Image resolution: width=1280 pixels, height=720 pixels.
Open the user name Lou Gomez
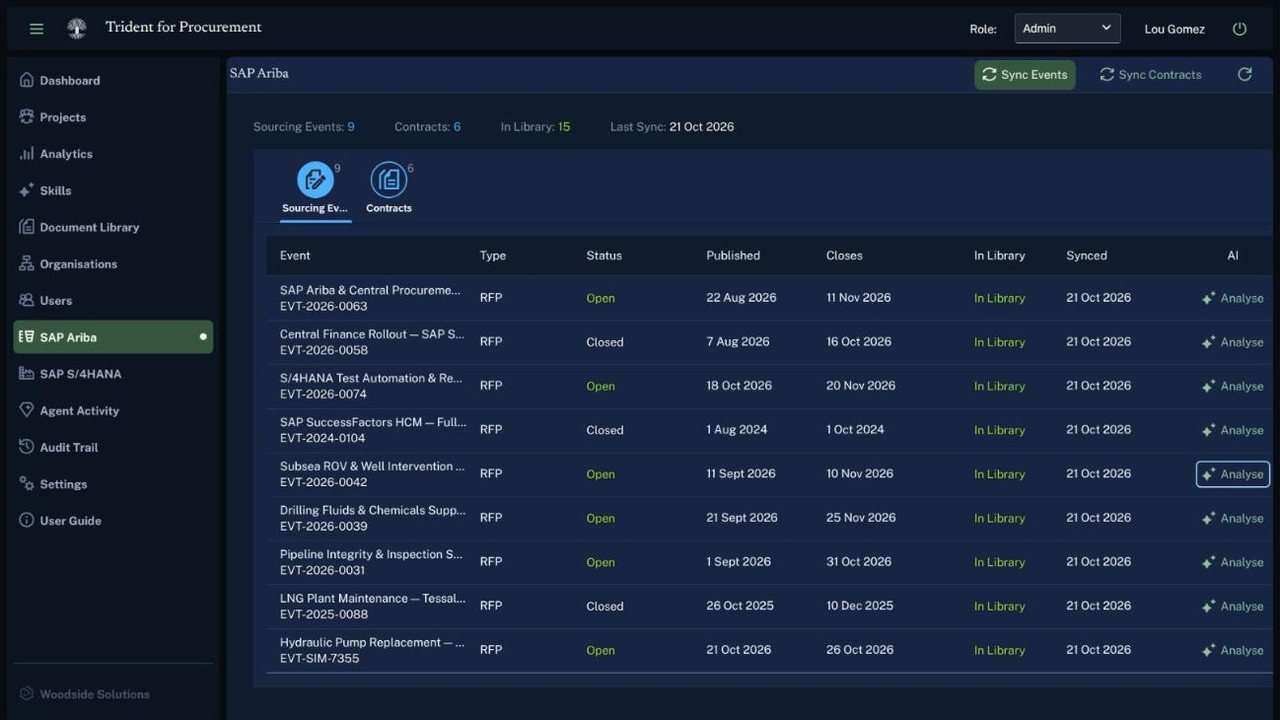(x=1174, y=29)
